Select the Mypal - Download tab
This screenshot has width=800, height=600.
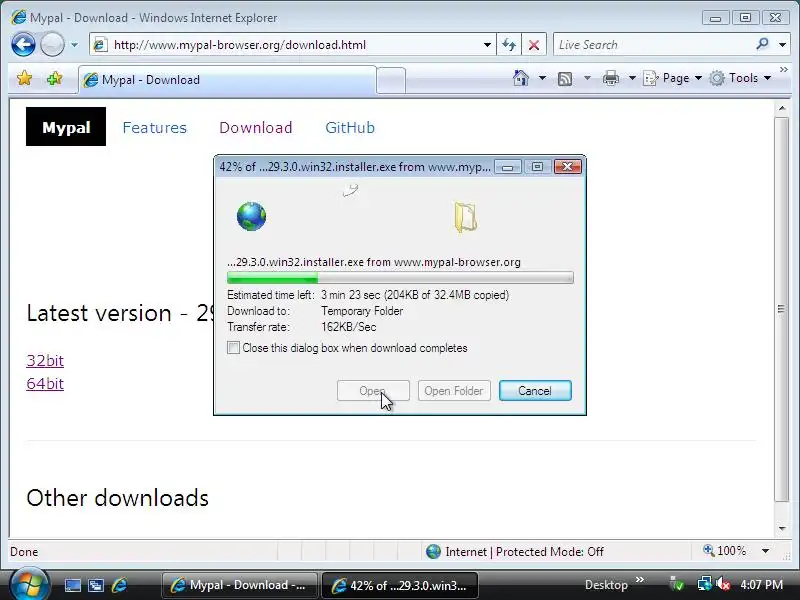[x=228, y=80]
